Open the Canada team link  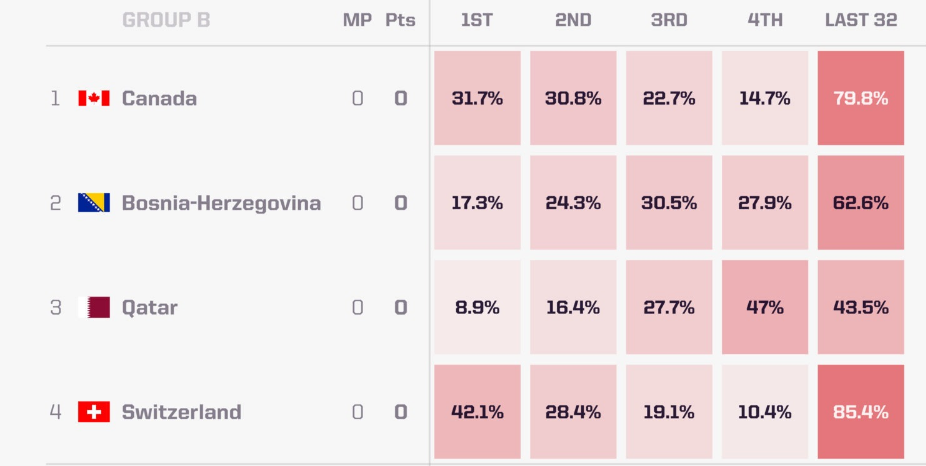159,98
